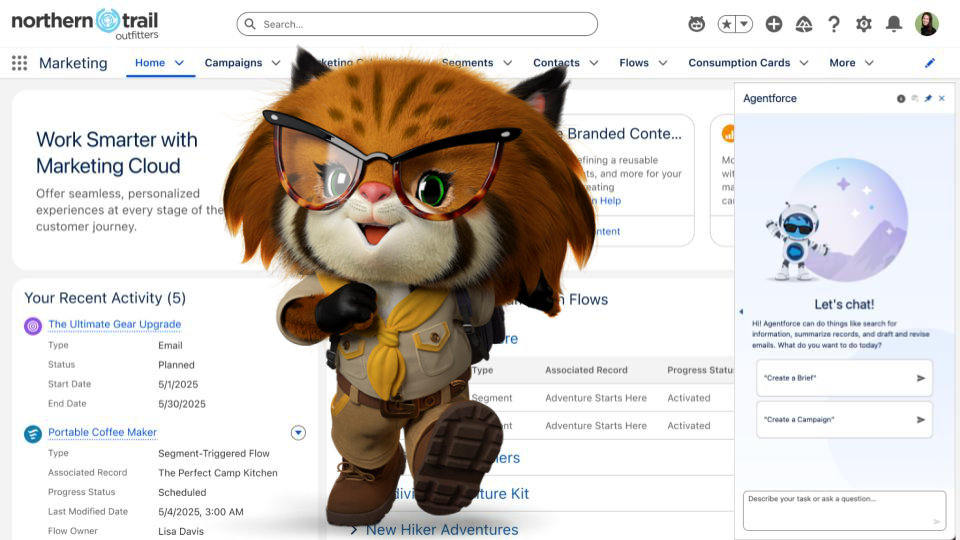Open the More navigation menu
The width and height of the screenshot is (960, 540).
coord(851,62)
